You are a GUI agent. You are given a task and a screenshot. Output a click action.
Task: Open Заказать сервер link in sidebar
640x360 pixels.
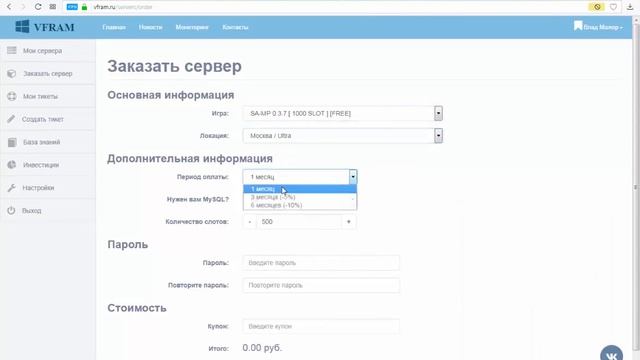tap(48, 74)
